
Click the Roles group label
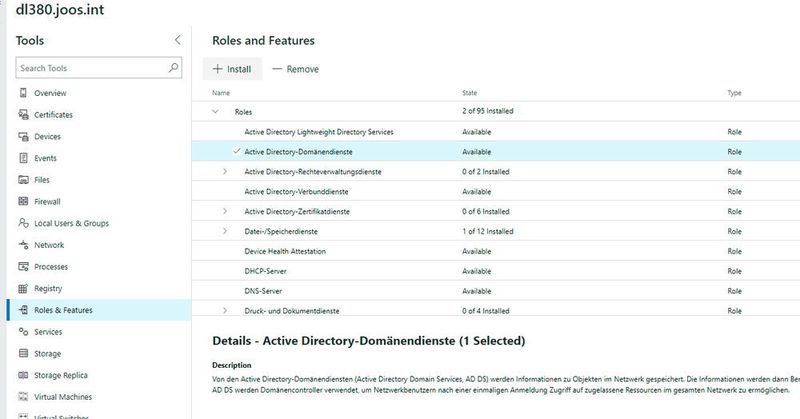click(x=243, y=112)
